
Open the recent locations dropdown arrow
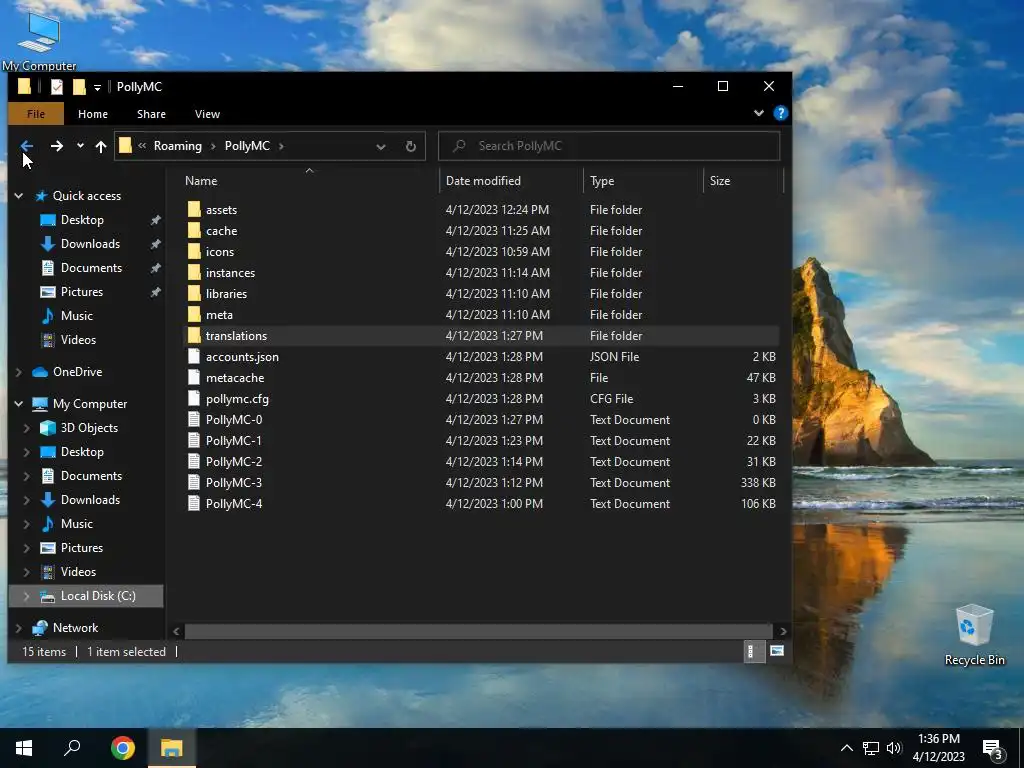(x=80, y=146)
